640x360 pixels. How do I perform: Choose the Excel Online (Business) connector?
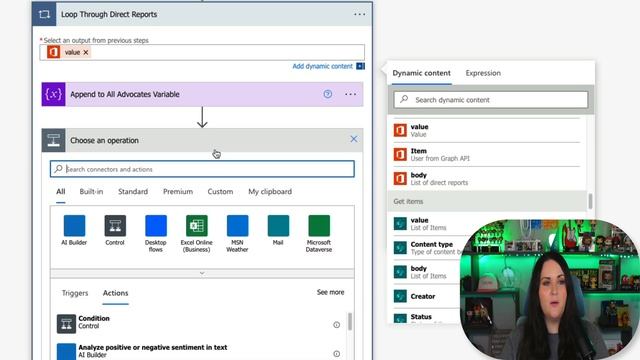tap(196, 233)
